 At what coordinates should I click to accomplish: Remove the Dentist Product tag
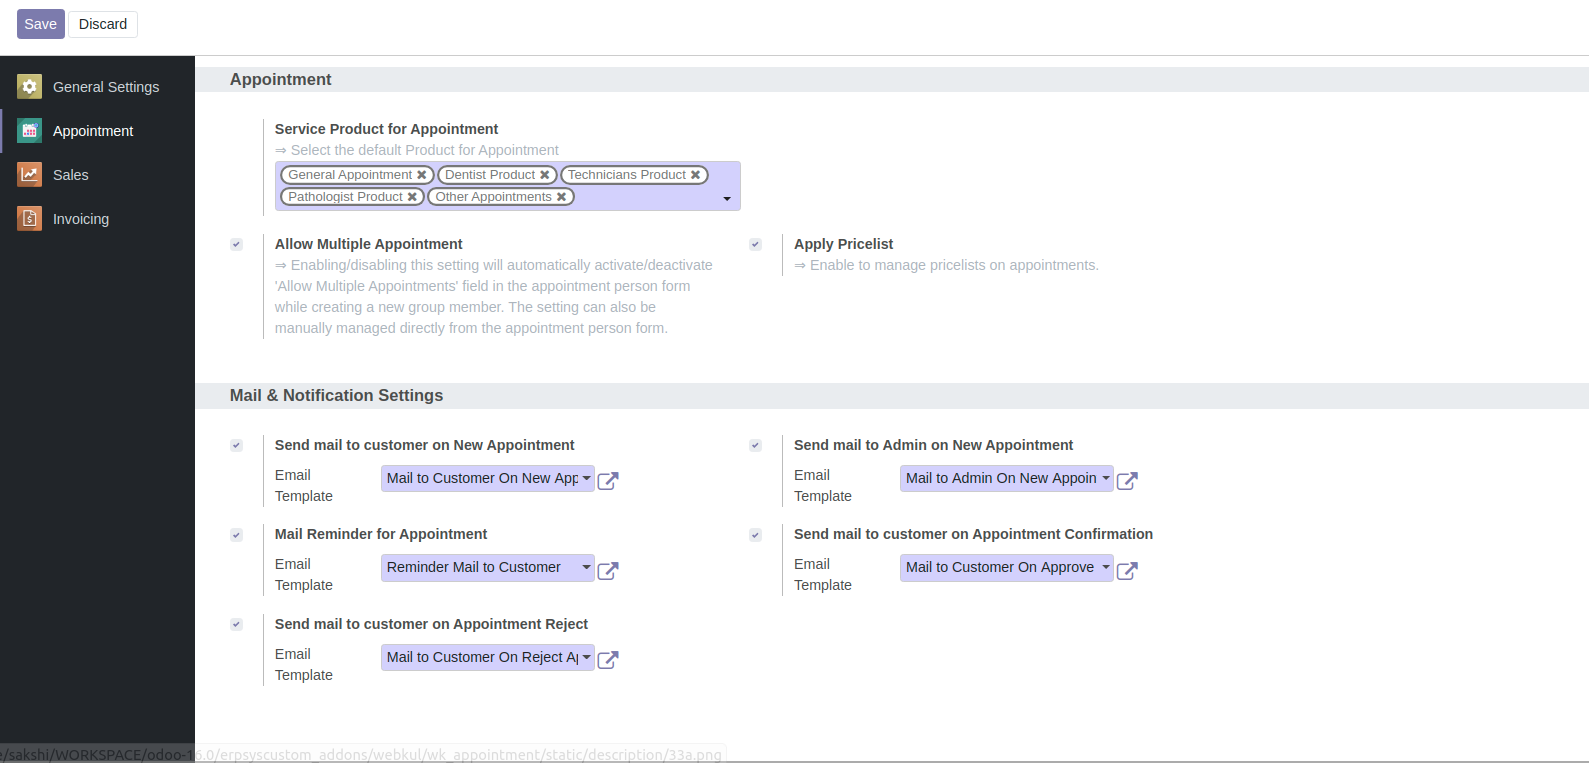[545, 175]
